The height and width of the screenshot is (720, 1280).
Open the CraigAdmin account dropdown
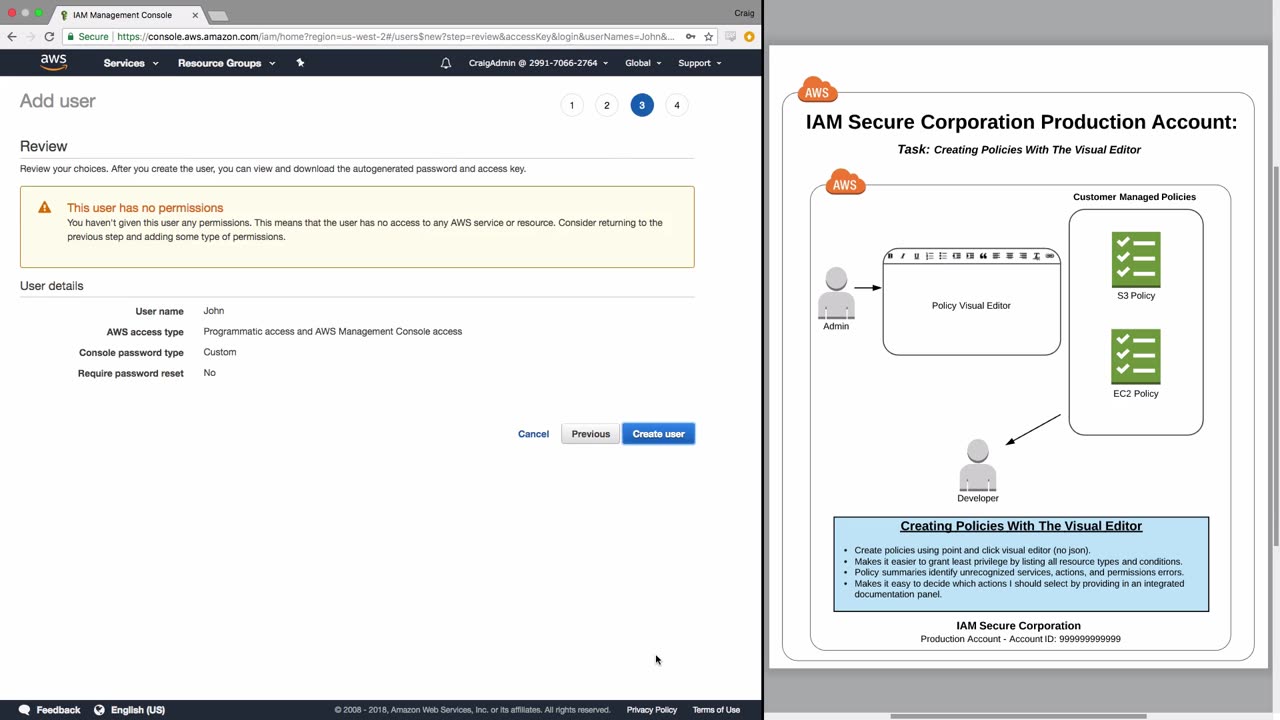coord(538,63)
